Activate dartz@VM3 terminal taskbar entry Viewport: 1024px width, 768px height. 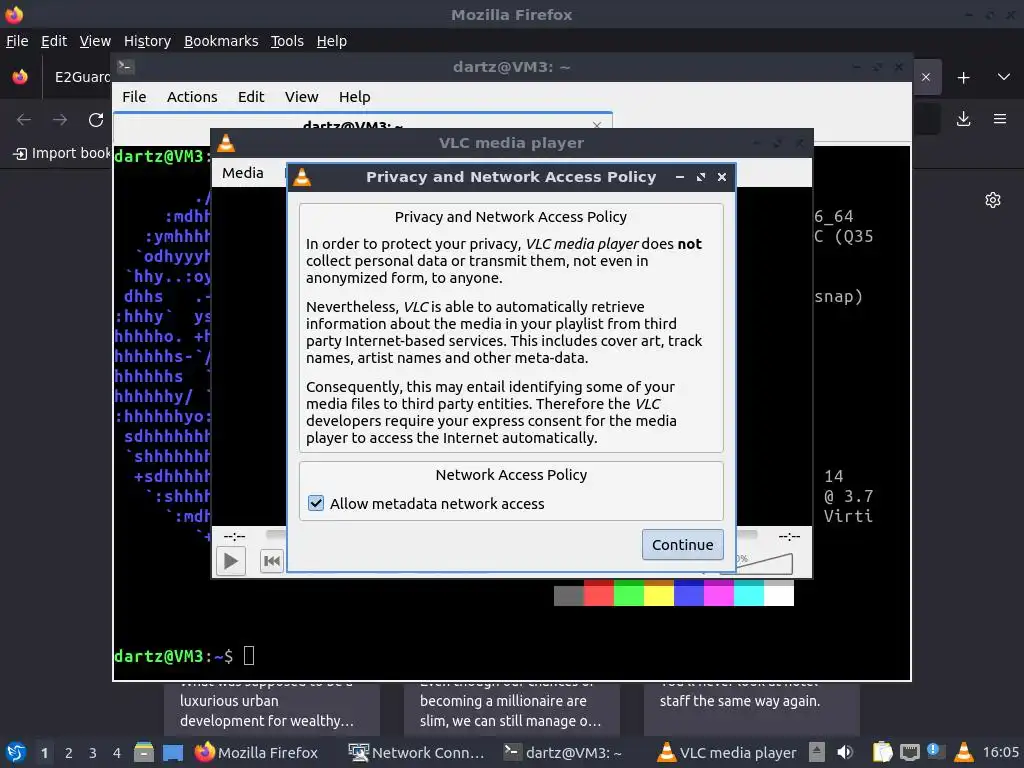tap(564, 753)
